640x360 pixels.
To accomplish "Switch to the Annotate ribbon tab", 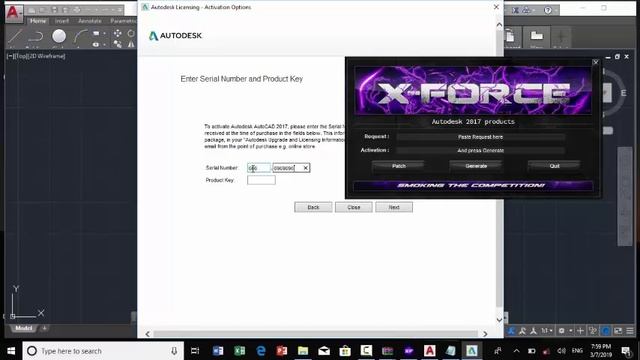I will click(90, 21).
